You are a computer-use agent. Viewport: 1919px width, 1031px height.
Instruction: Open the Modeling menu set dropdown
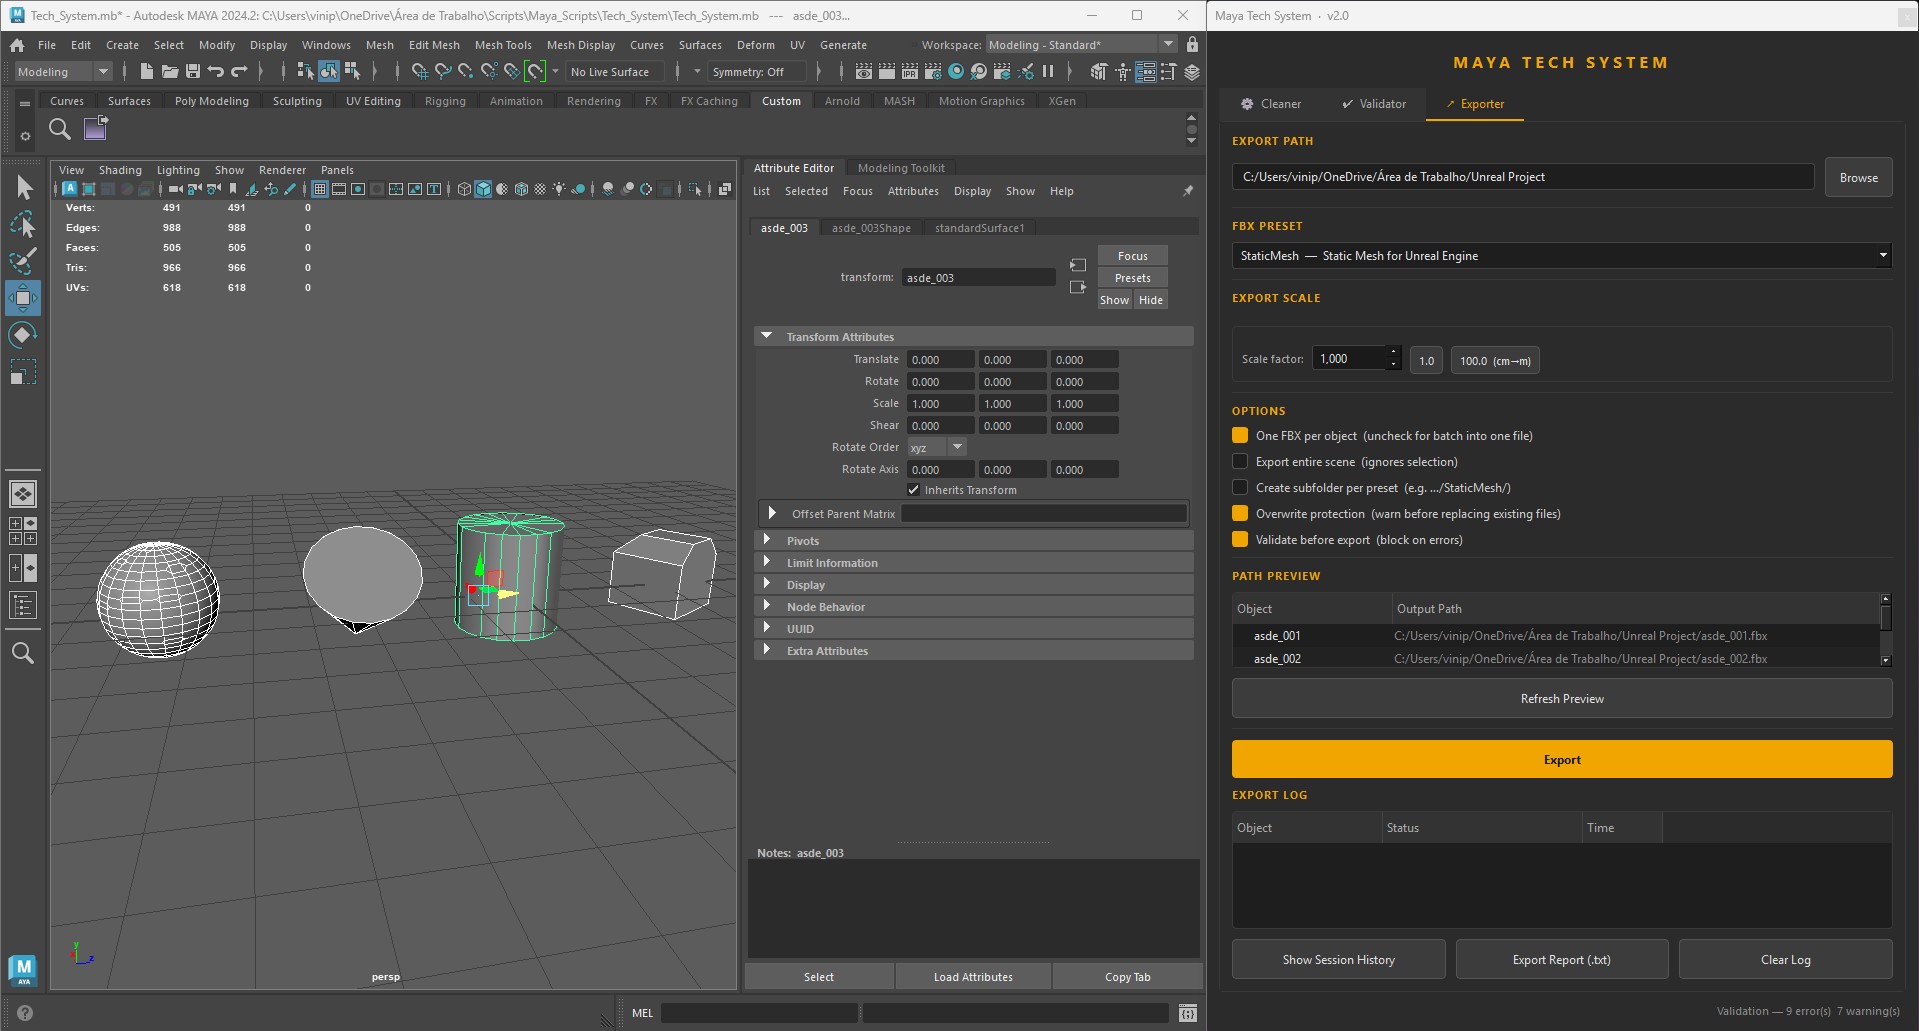pyautogui.click(x=62, y=72)
